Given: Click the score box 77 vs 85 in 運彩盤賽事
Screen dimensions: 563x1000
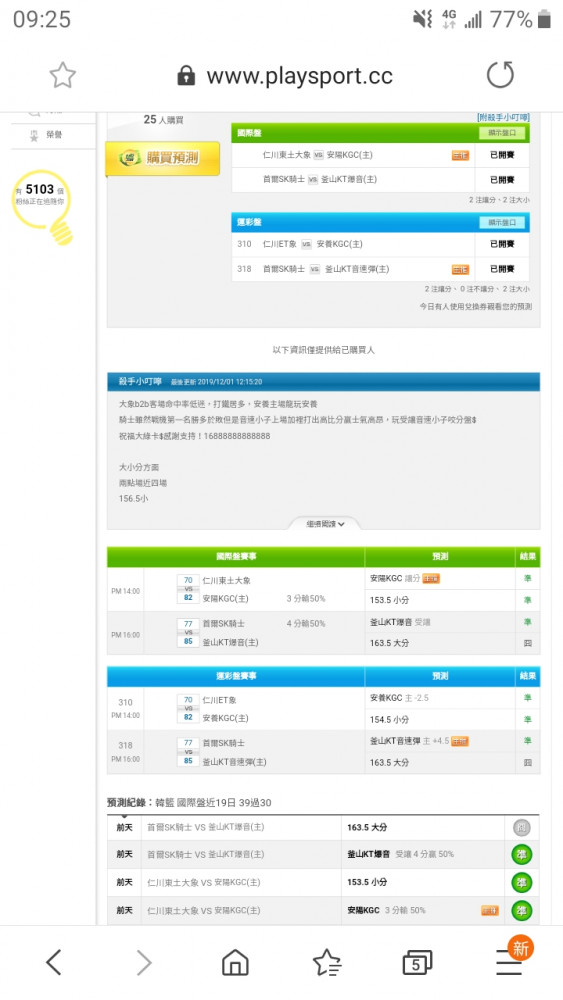Looking at the screenshot, I should coord(188,752).
